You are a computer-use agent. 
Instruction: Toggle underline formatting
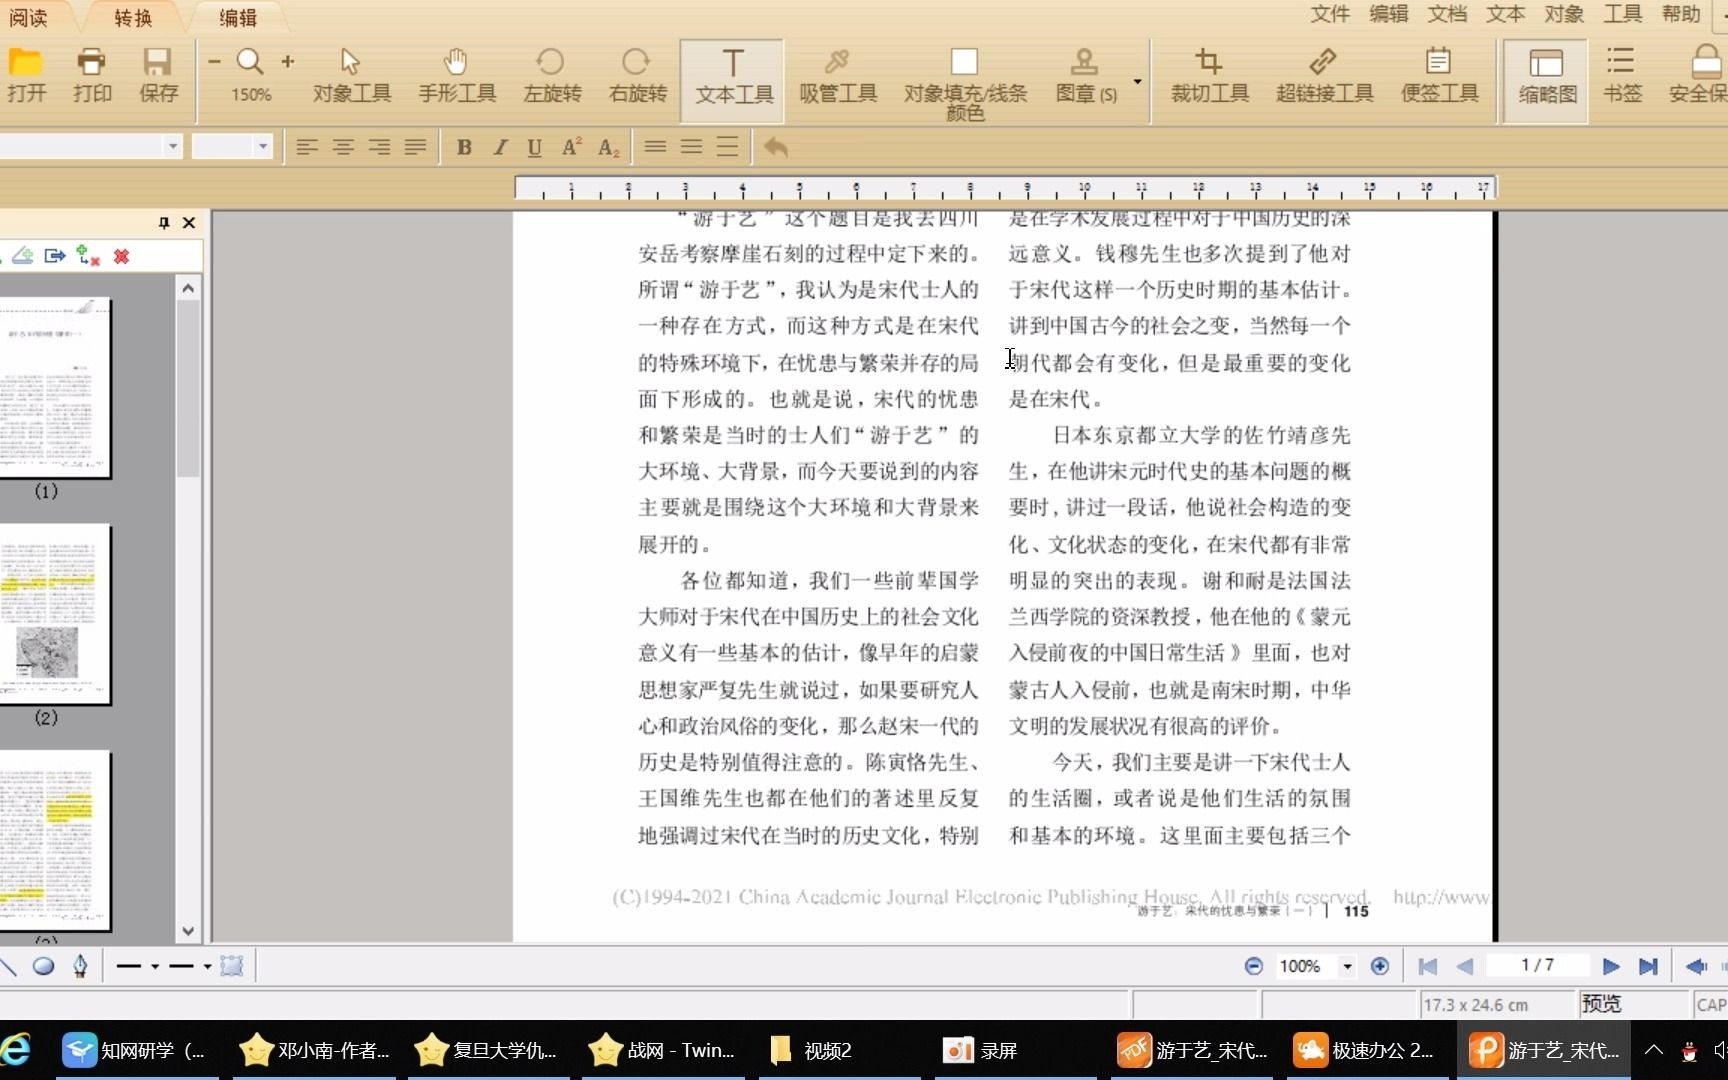pyautogui.click(x=535, y=148)
